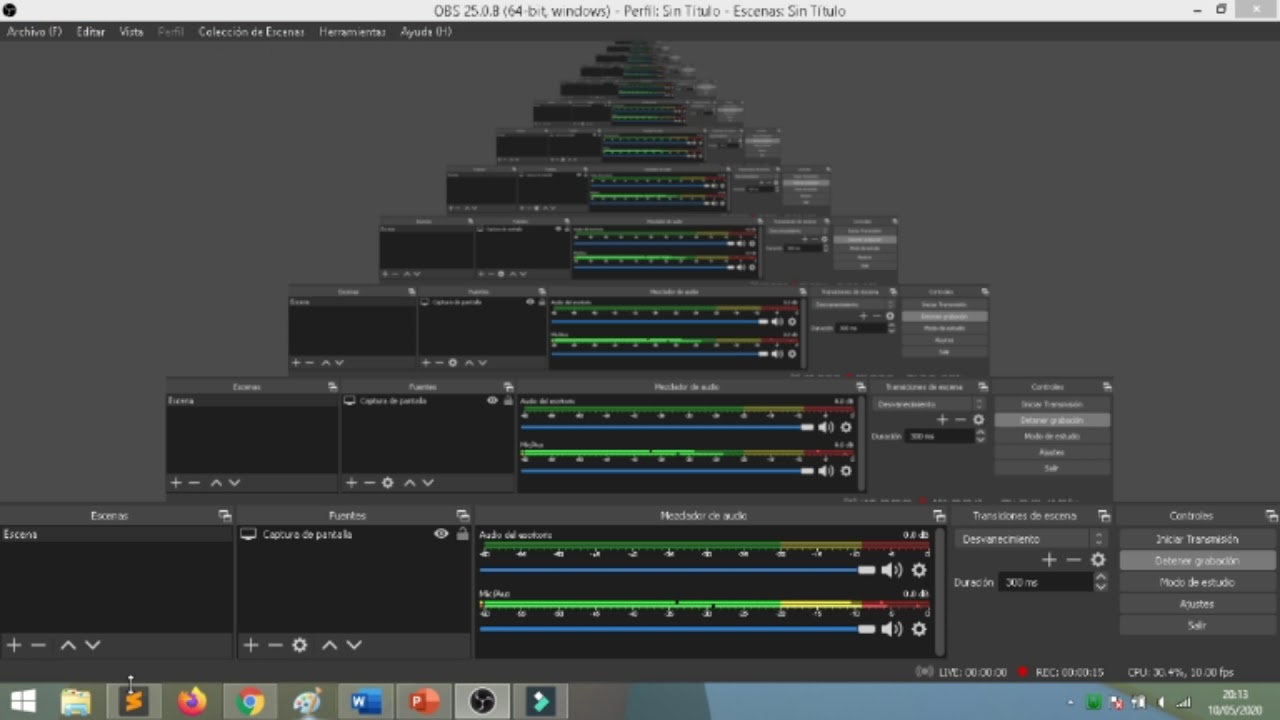Image resolution: width=1280 pixels, height=720 pixels.
Task: Open Paint from the taskbar
Action: pos(308,702)
